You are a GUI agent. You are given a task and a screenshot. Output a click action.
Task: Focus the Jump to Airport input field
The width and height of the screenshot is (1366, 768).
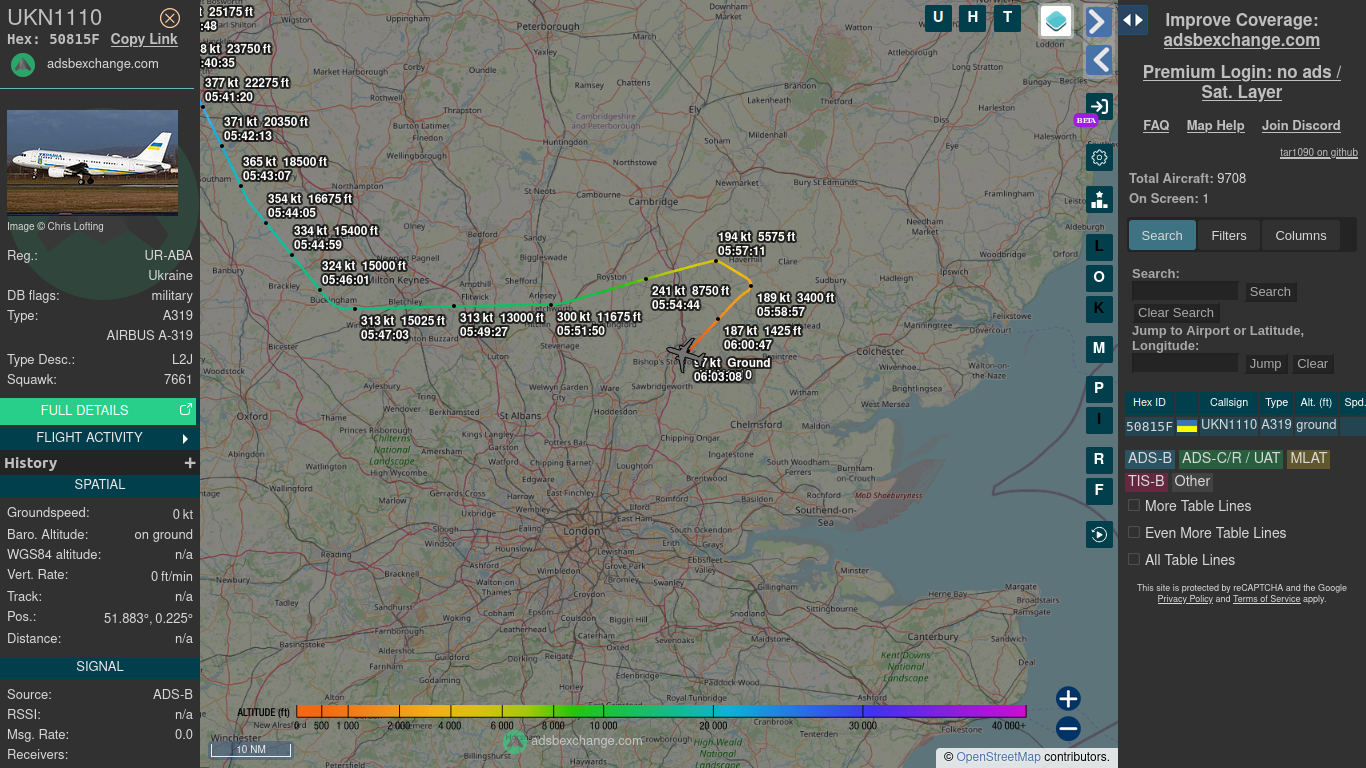point(1185,363)
